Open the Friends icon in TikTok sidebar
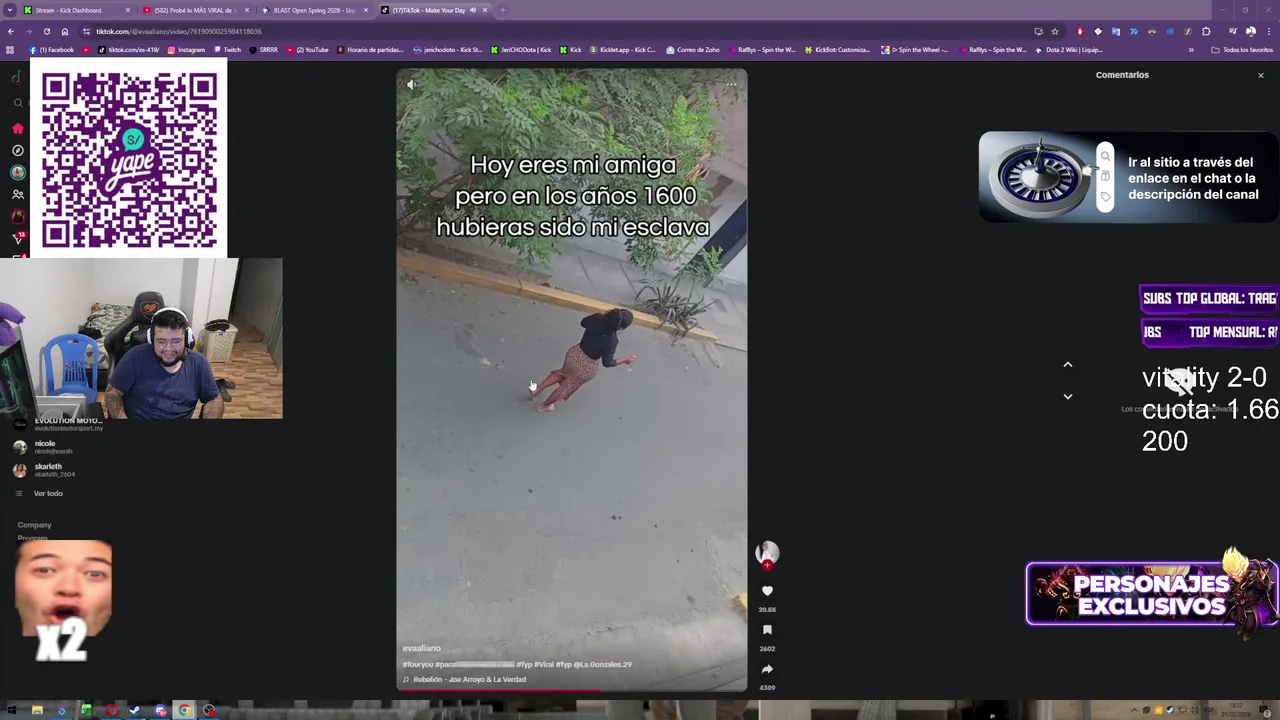Screen dimensions: 1280x720 [18, 194]
